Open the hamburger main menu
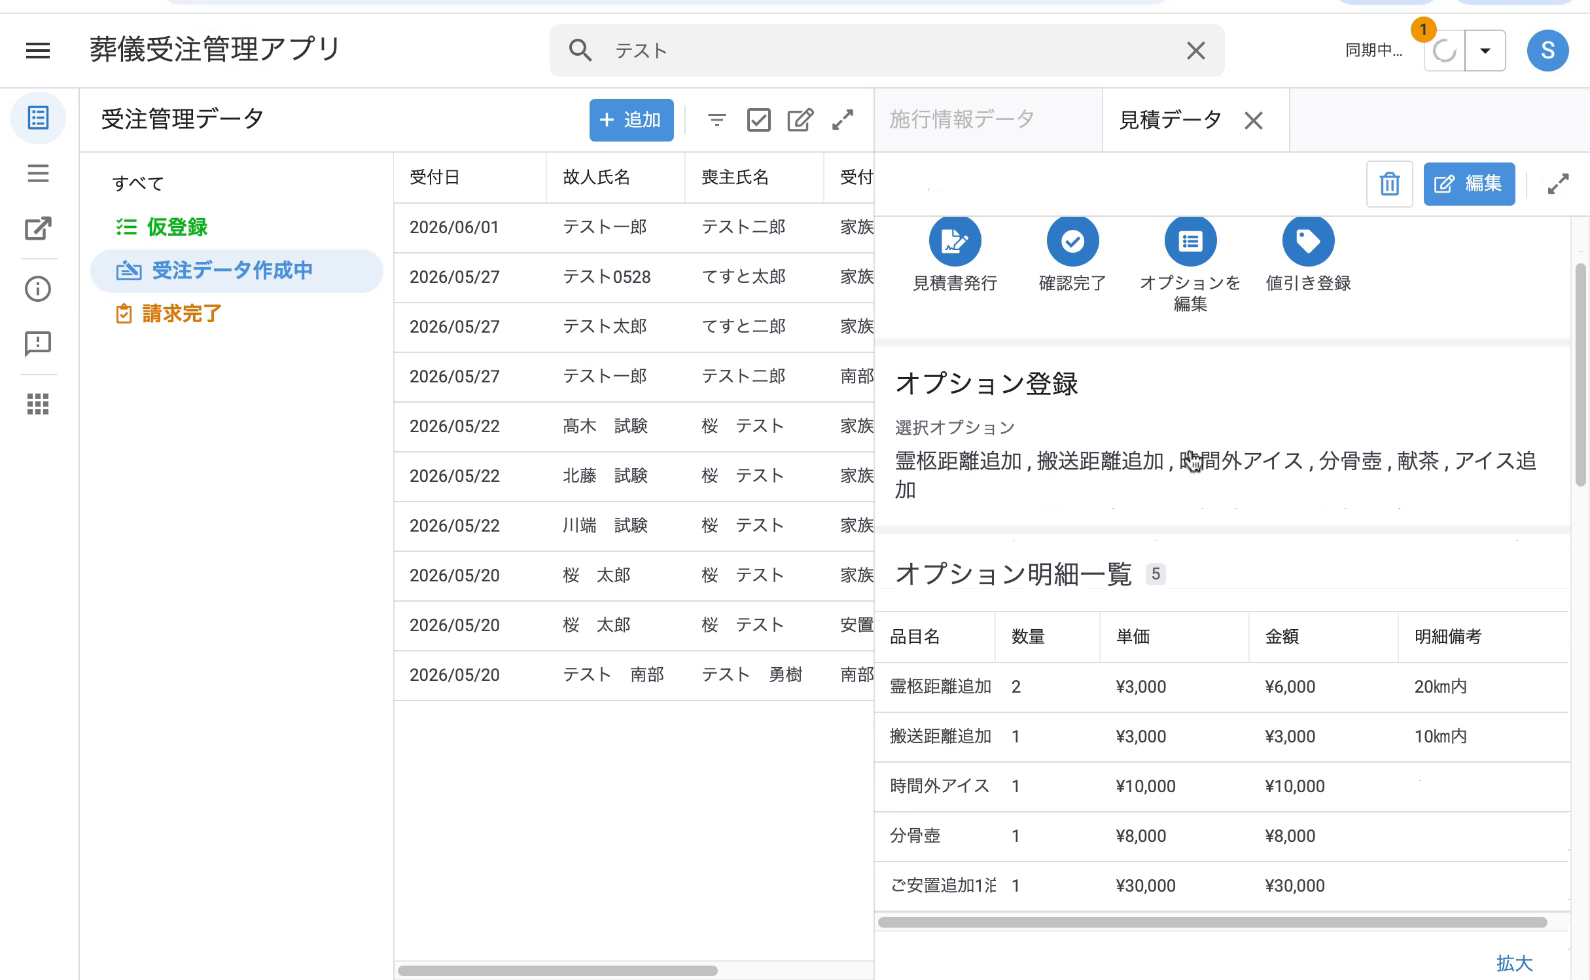The height and width of the screenshot is (980, 1590). pos(38,50)
